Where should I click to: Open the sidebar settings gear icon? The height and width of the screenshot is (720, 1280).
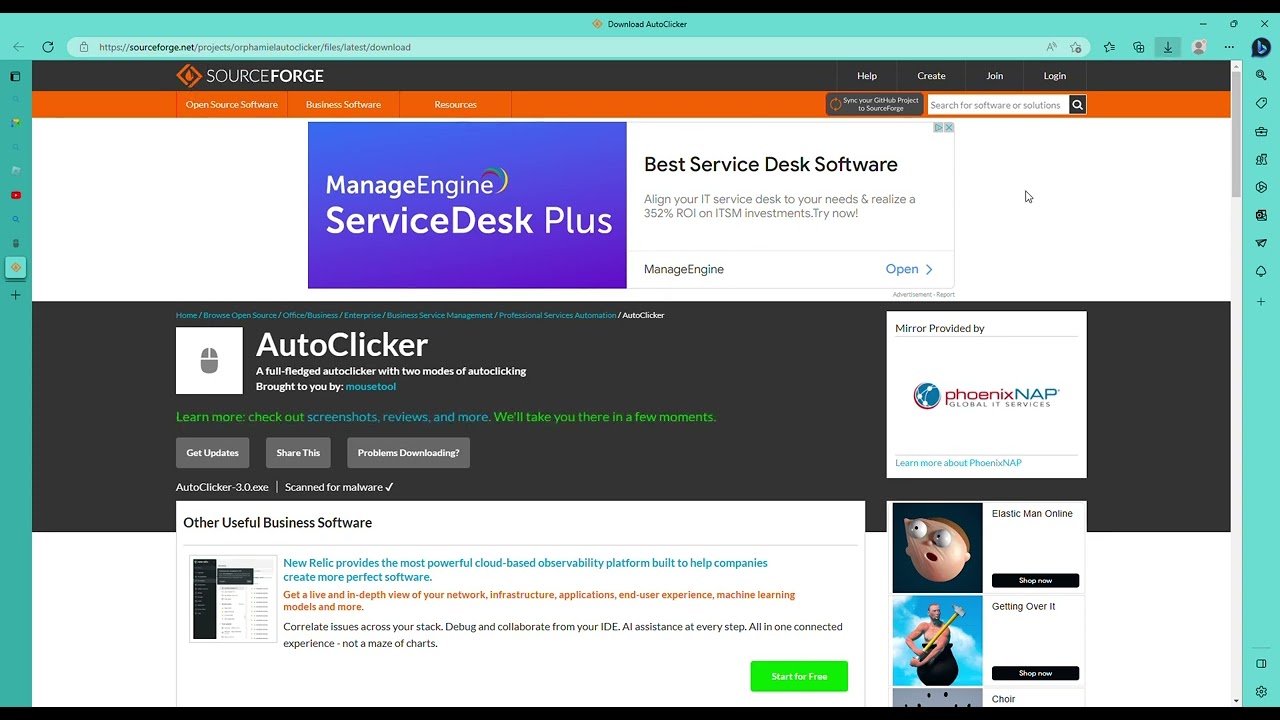tap(1261, 692)
